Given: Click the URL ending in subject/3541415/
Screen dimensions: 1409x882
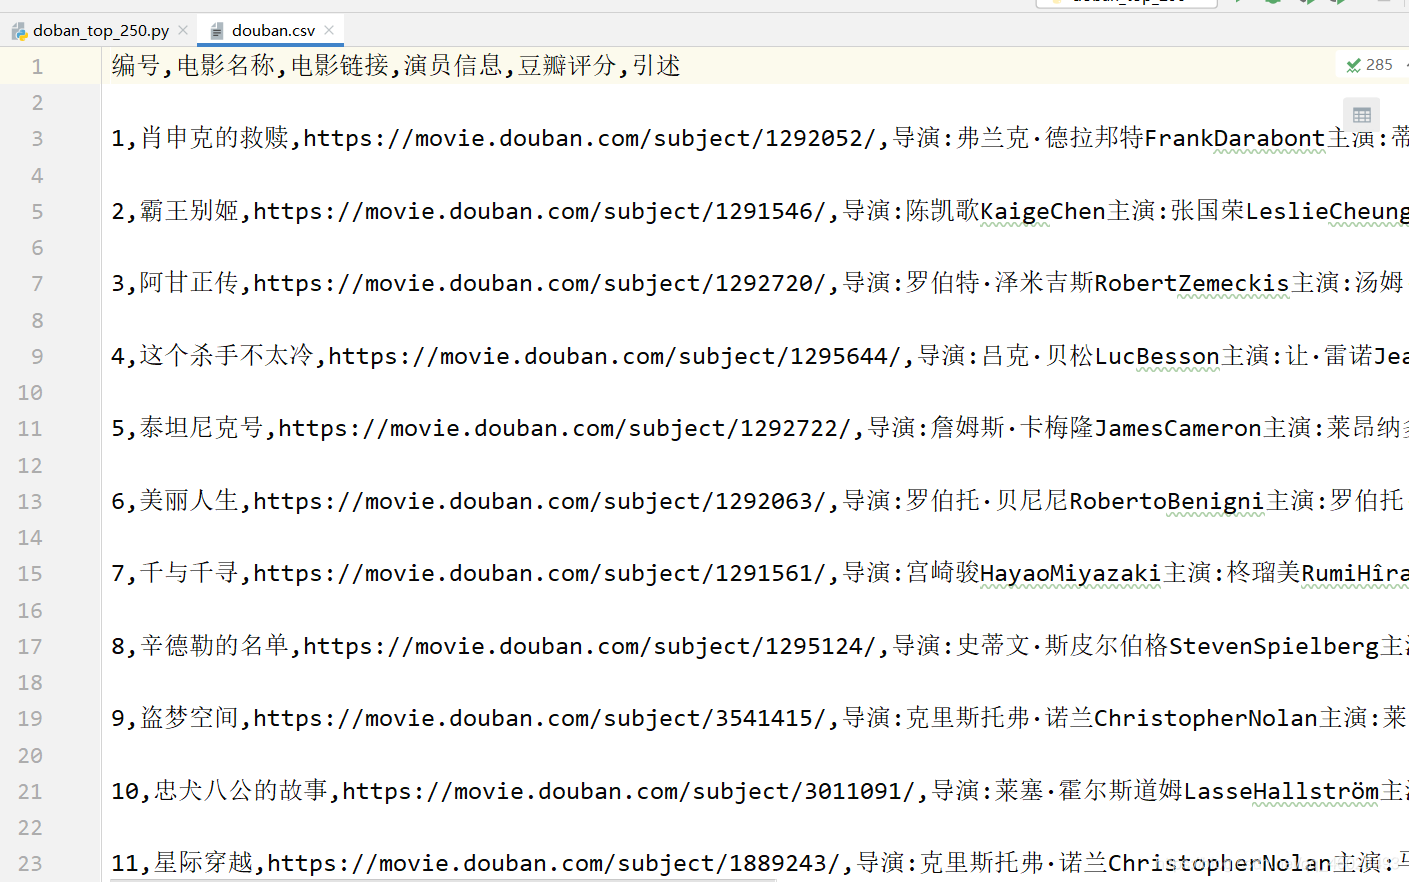Looking at the screenshot, I should (540, 718).
